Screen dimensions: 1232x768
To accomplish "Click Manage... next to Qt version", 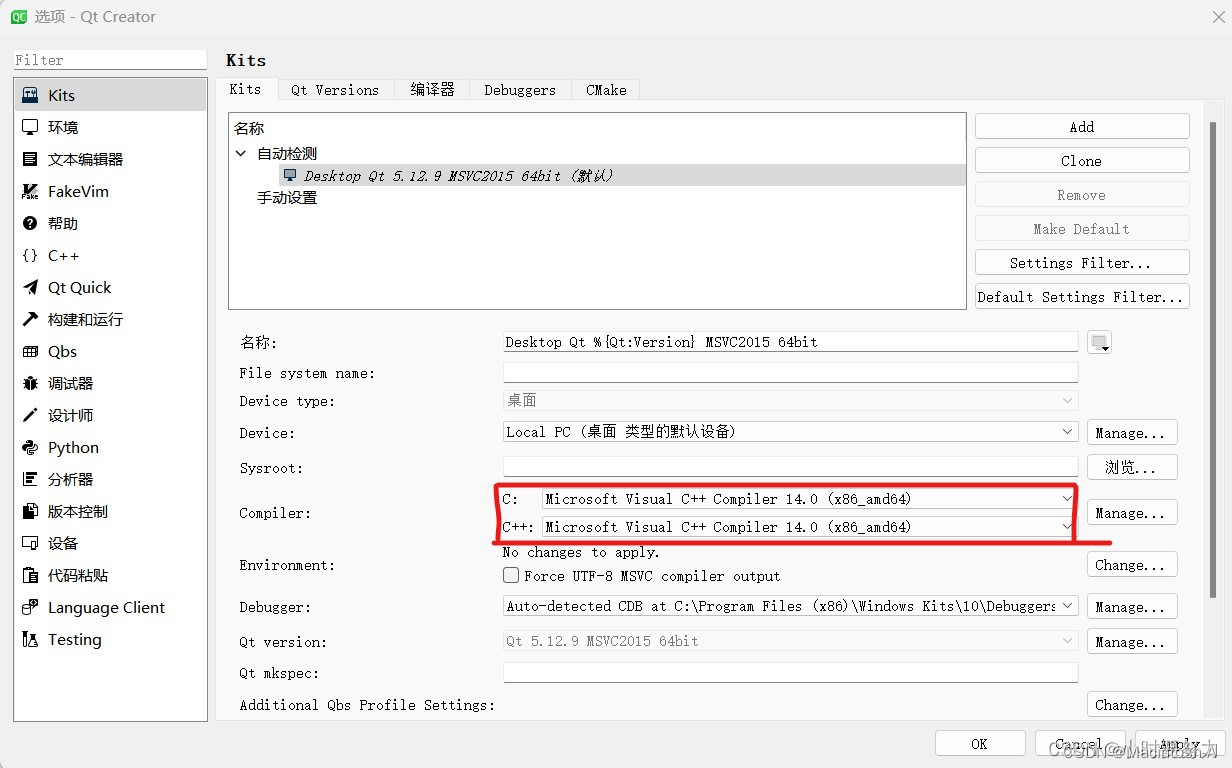I will point(1132,642).
